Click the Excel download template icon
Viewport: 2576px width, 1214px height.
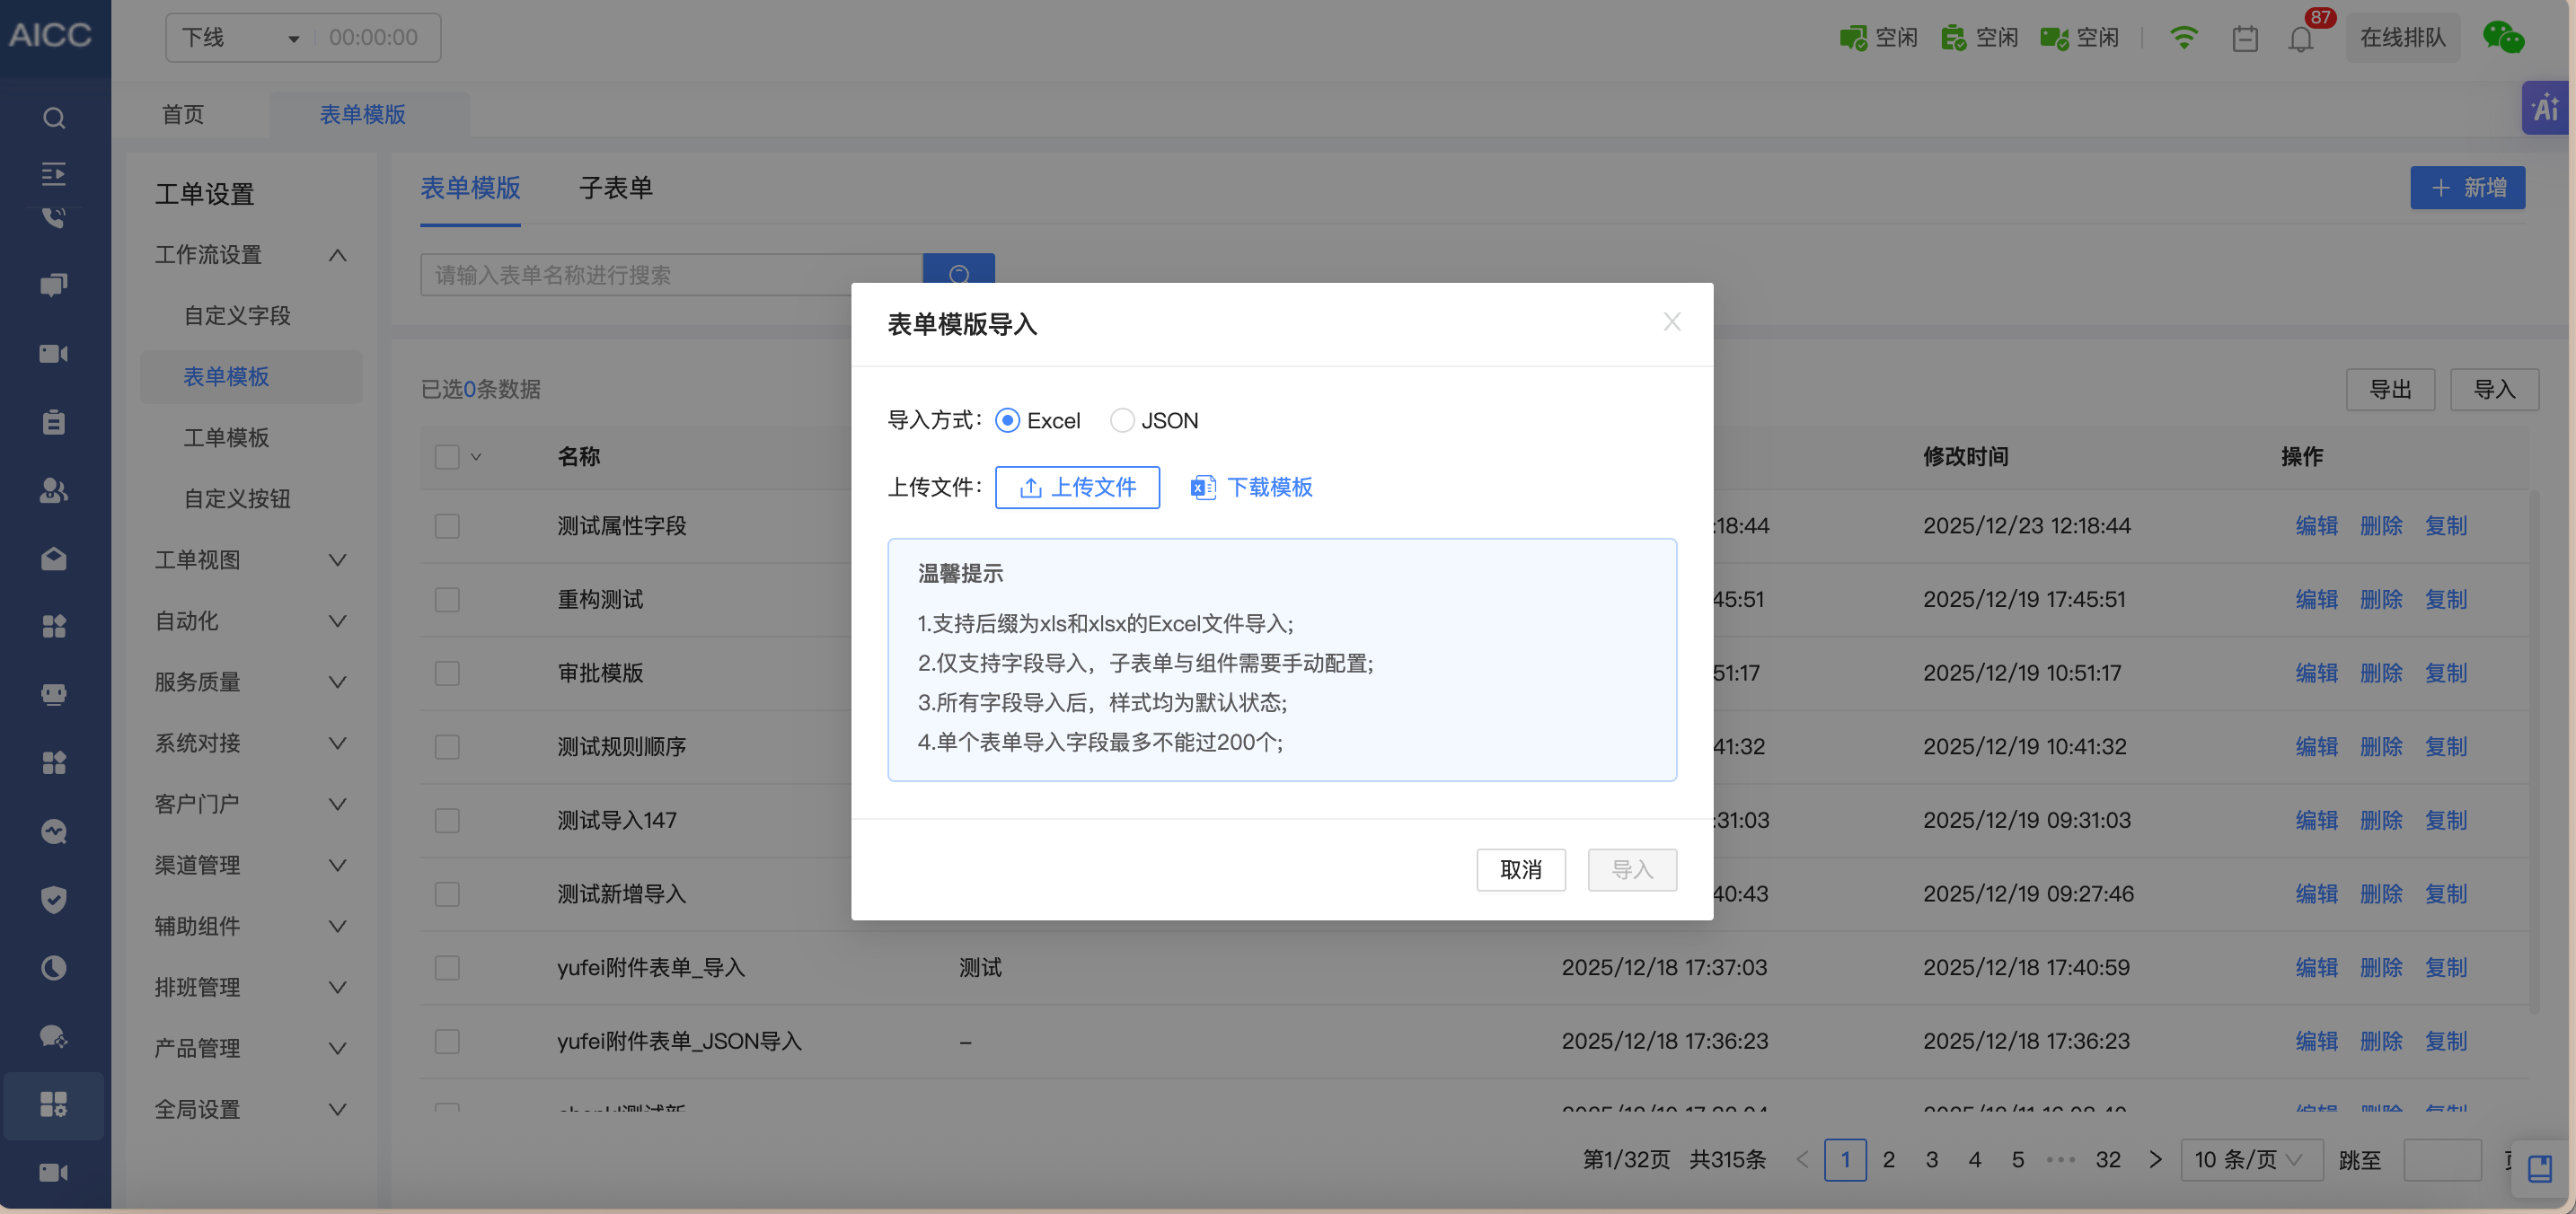click(x=1202, y=487)
